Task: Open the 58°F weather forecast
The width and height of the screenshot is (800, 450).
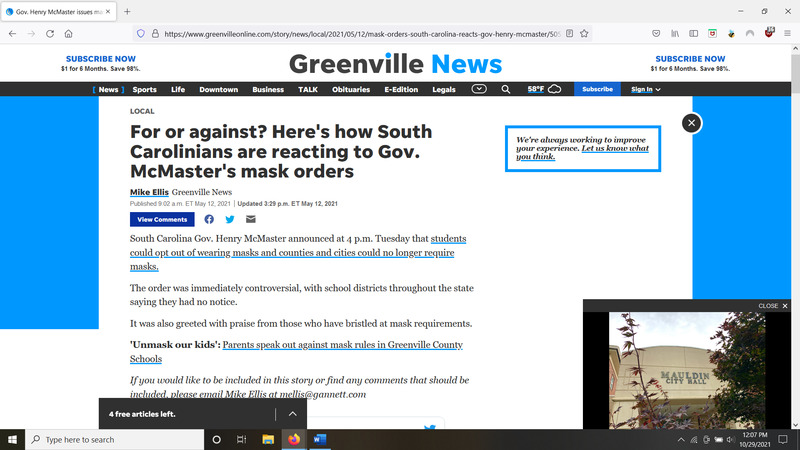Action: point(544,89)
